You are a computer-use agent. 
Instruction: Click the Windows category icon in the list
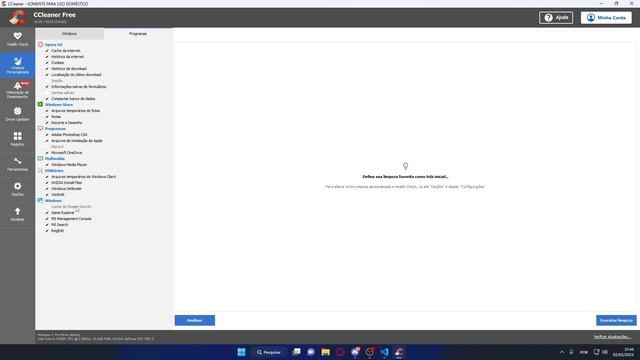40,200
